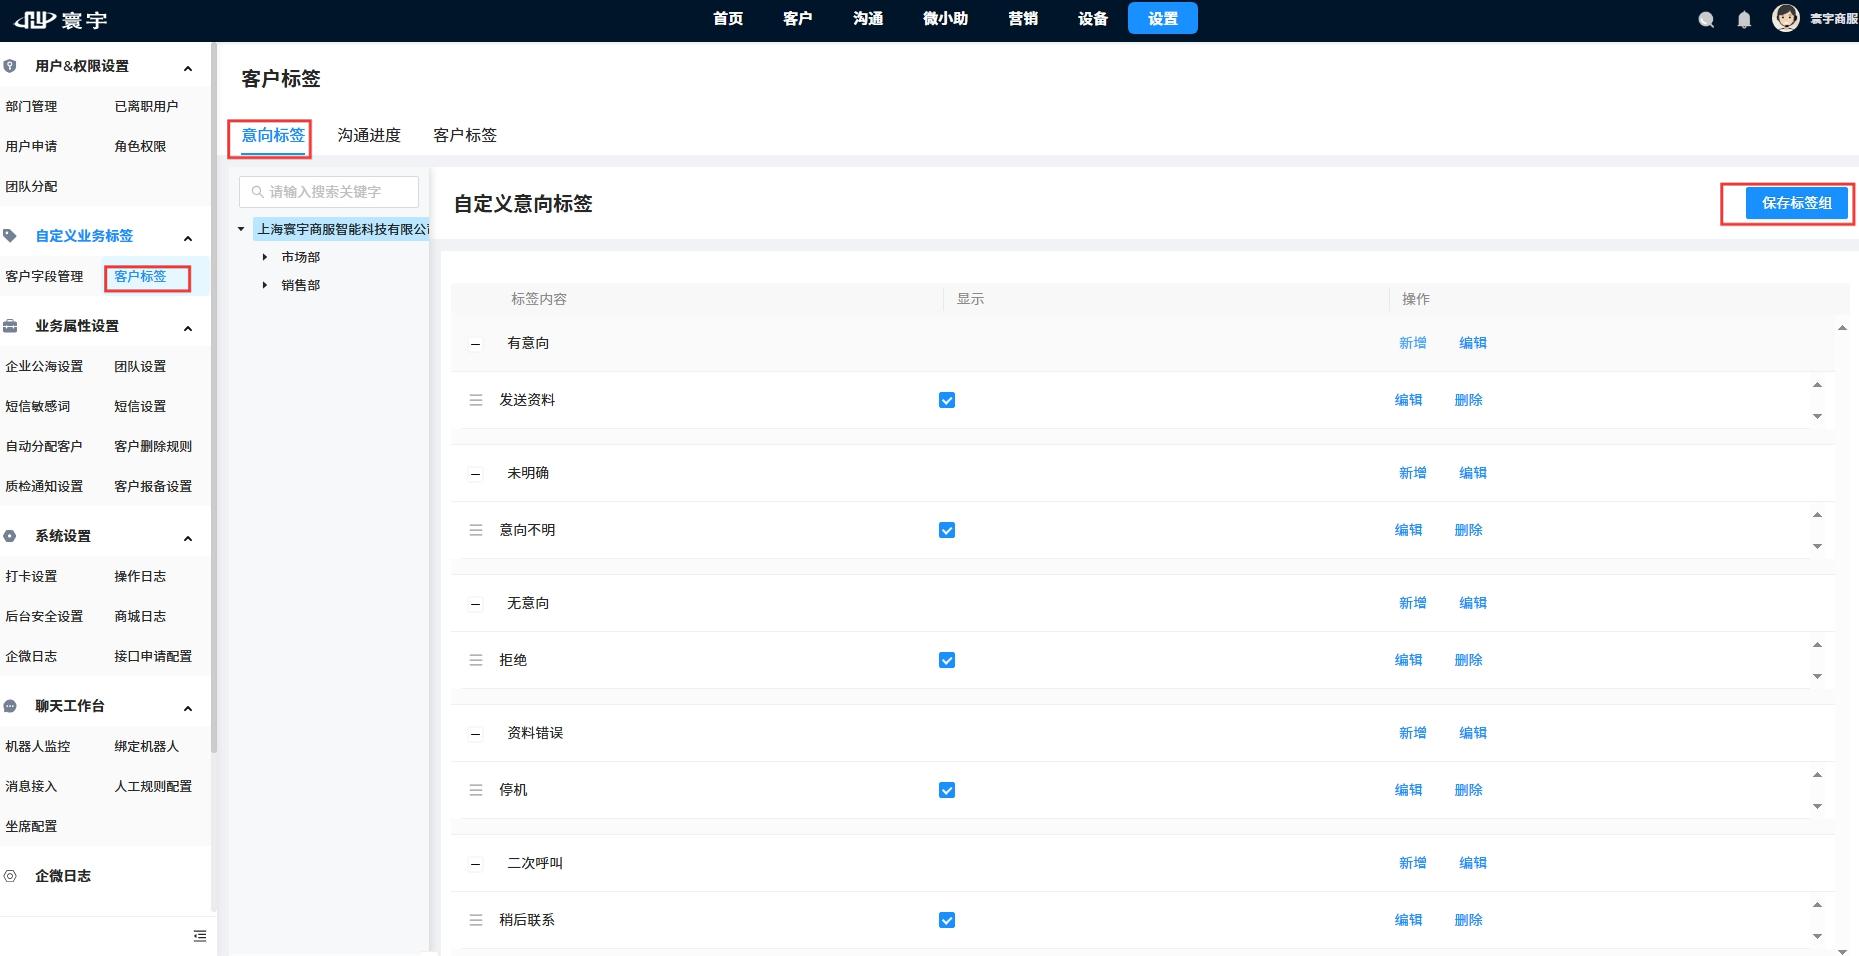Open 微小助 in top navigation
This screenshot has width=1859, height=956.
coord(945,19)
